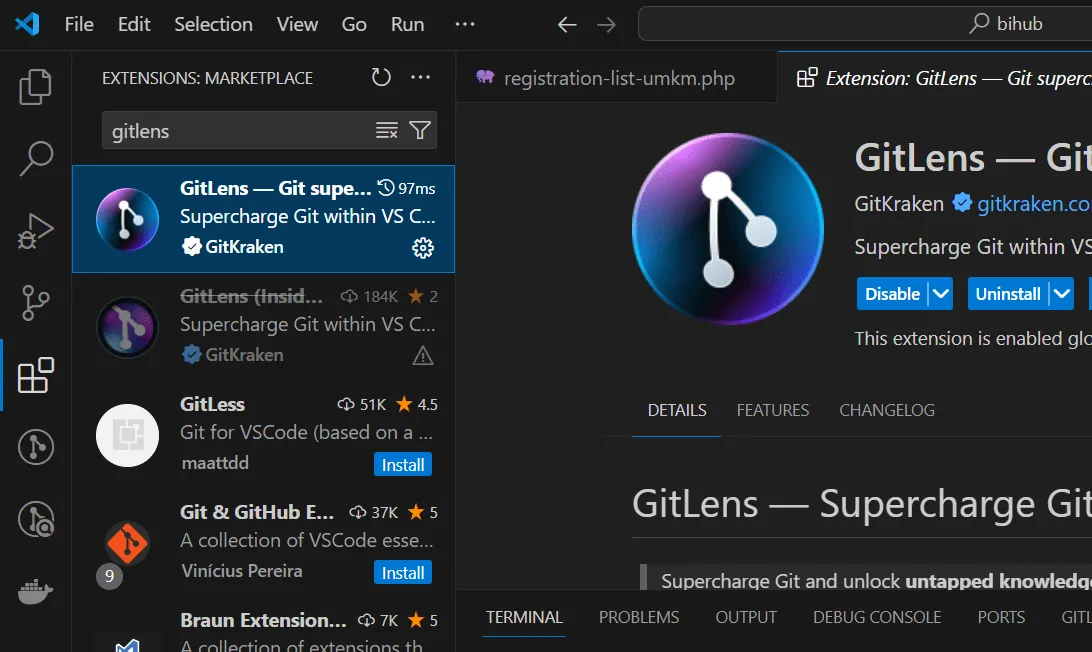Switch to the CHANGELOG tab
1092x652 pixels.
[886, 410]
